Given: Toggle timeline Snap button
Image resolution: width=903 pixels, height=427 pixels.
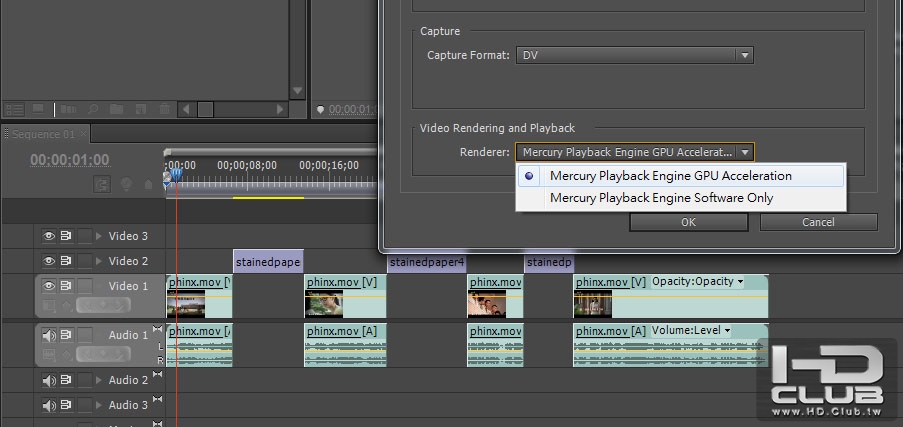Looking at the screenshot, I should (103, 185).
